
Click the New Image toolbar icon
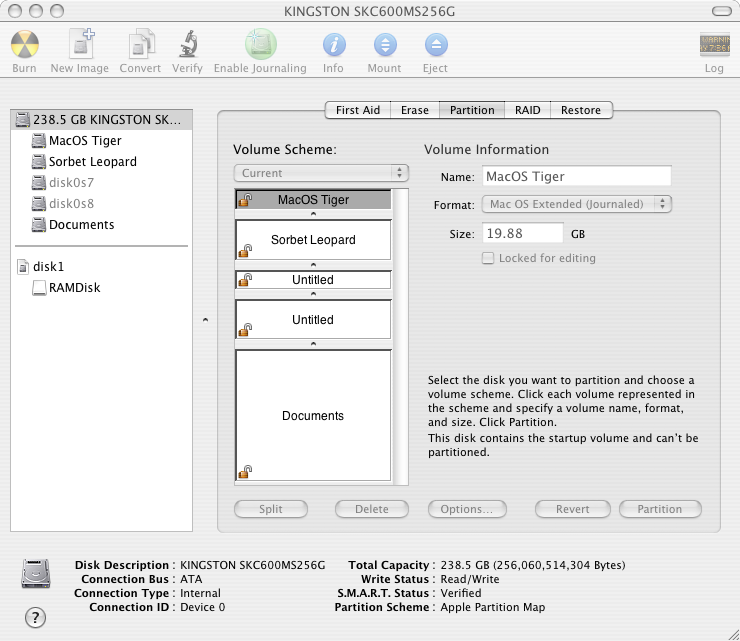[81, 44]
